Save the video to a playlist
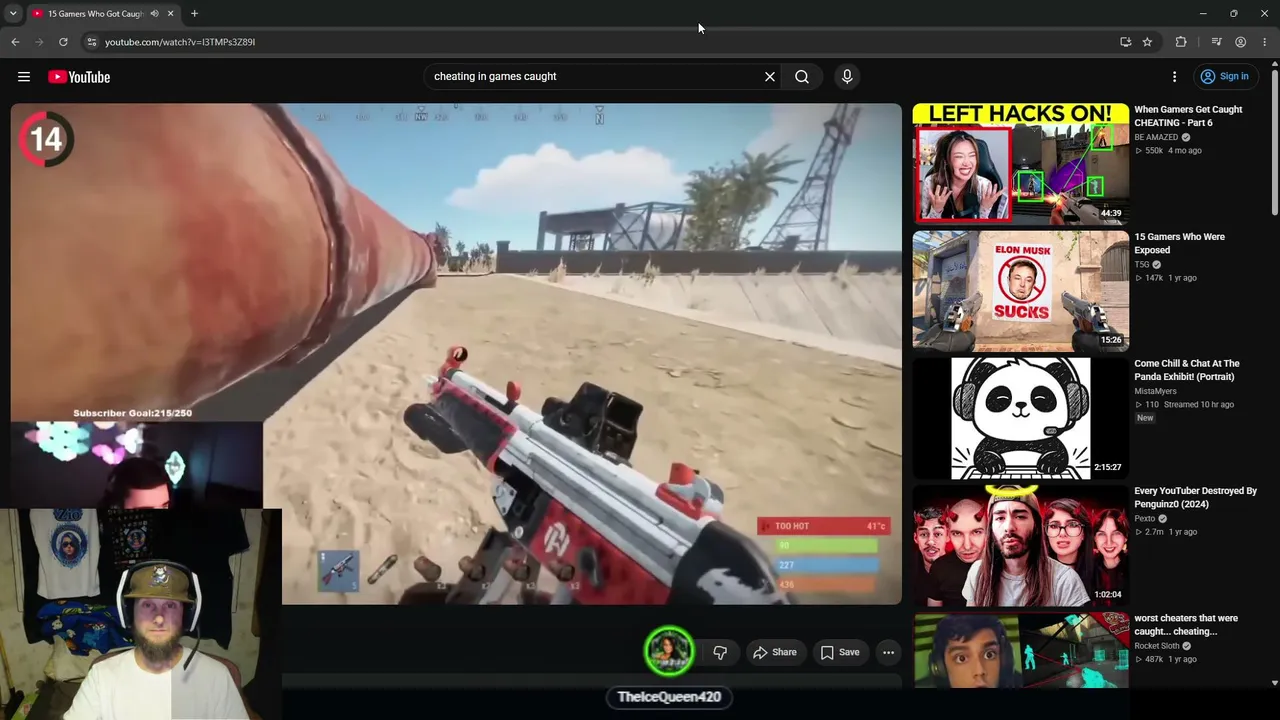 click(x=840, y=652)
